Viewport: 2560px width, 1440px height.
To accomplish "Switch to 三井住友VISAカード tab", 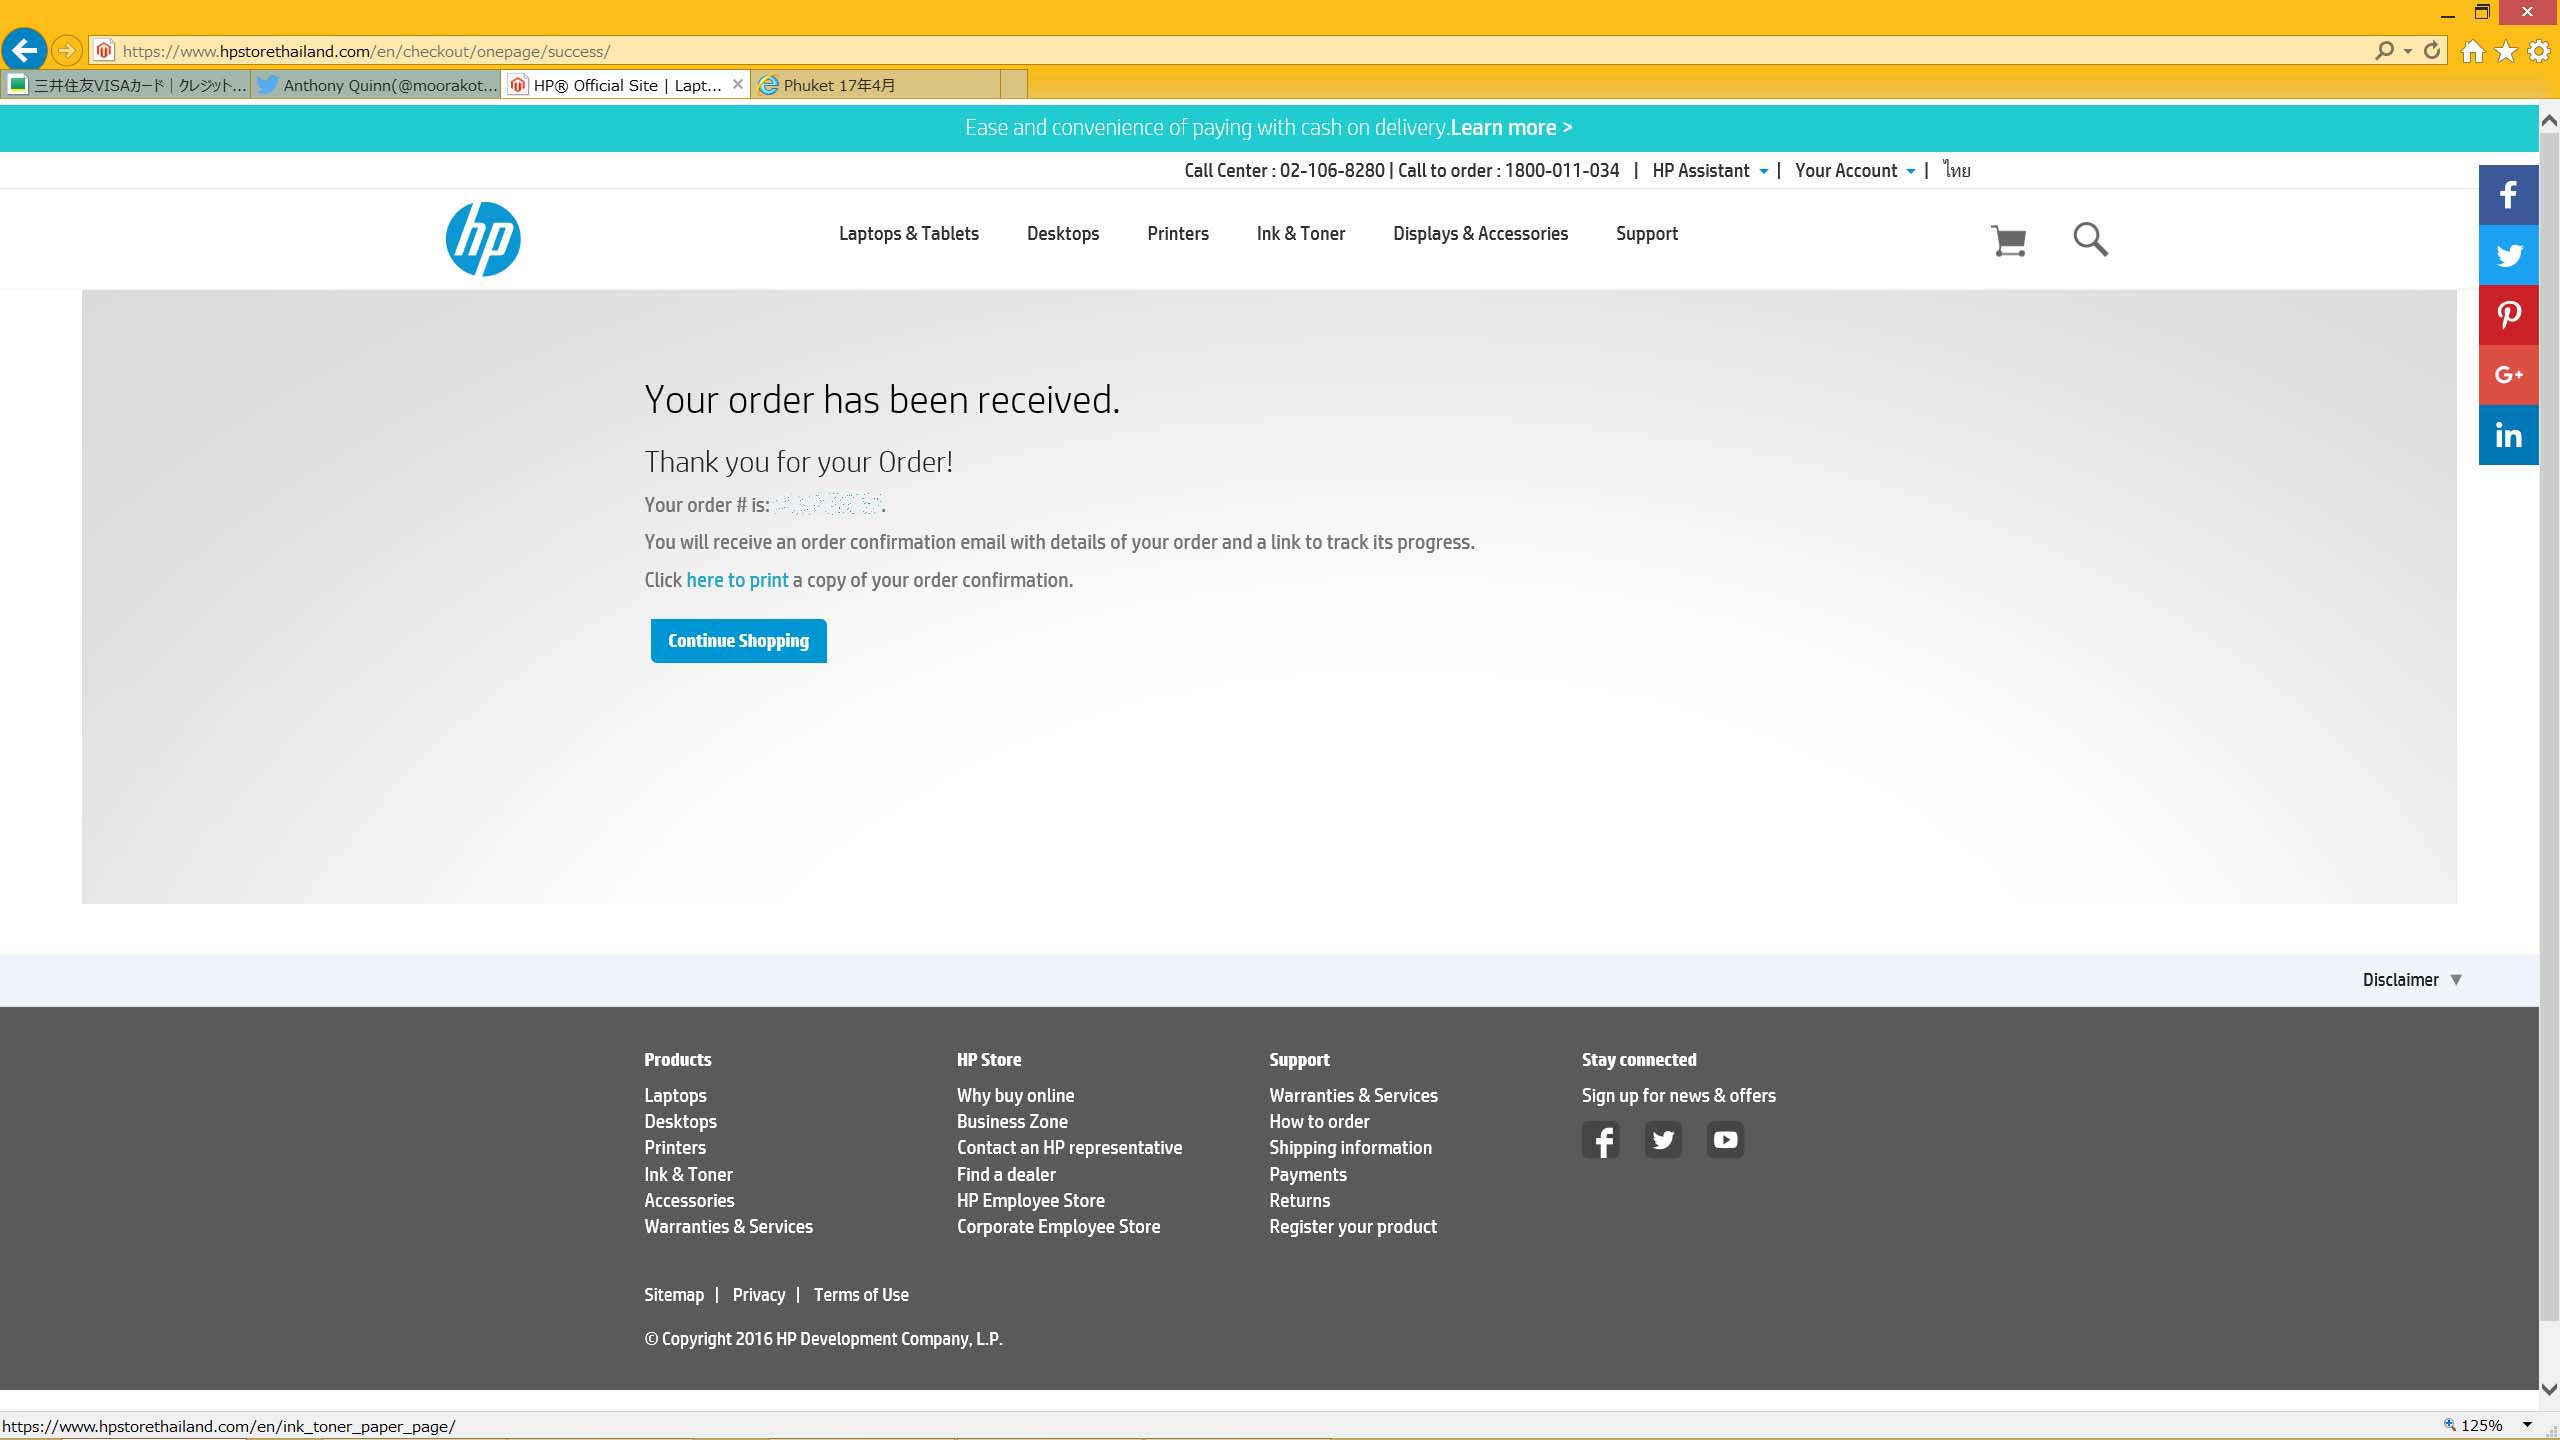I will 126,85.
